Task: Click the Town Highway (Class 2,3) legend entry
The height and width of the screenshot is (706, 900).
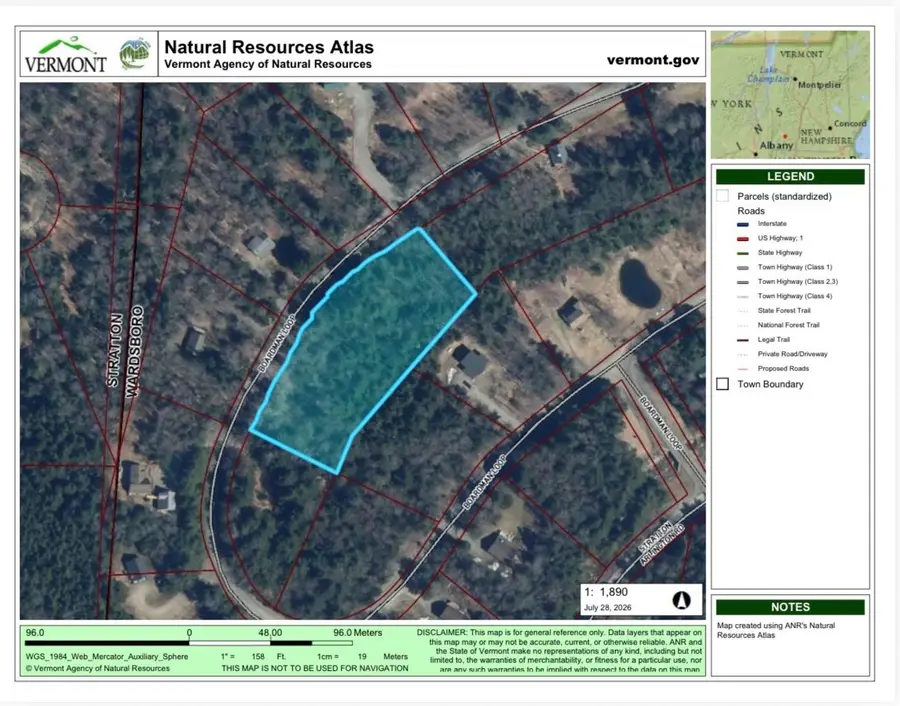Action: pyautogui.click(x=798, y=281)
